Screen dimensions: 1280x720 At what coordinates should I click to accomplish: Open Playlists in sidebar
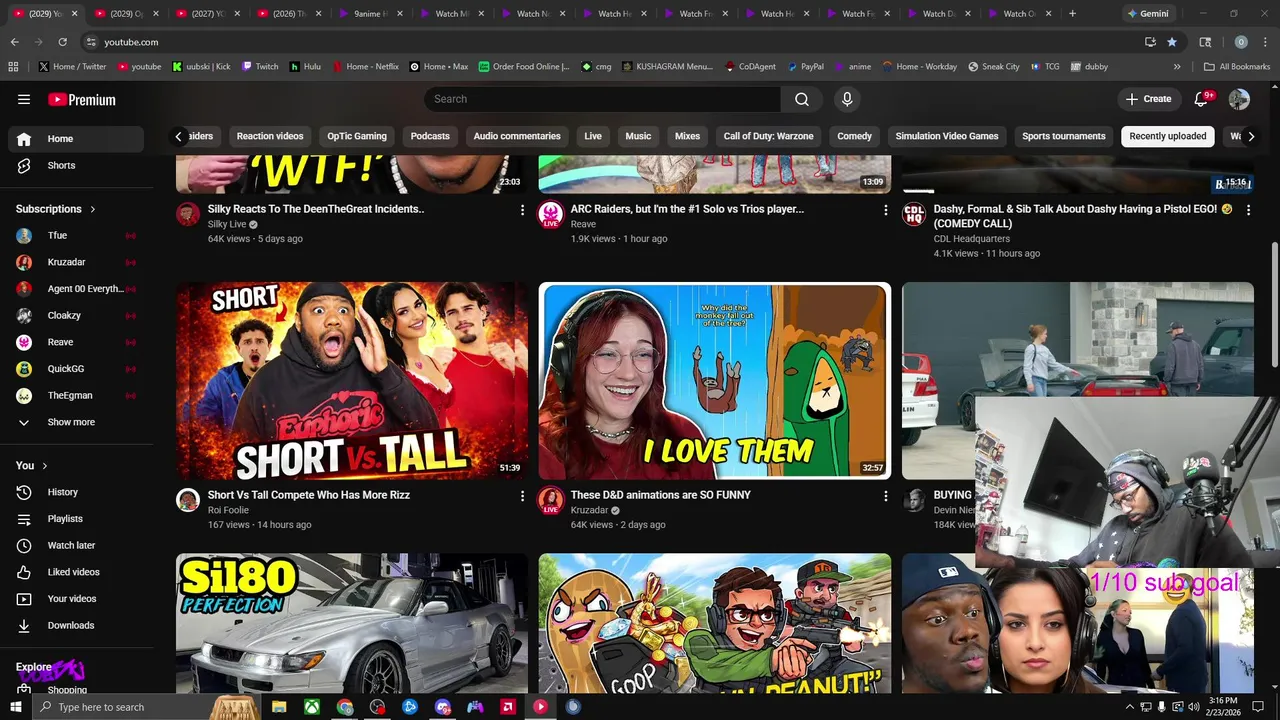(76, 519)
